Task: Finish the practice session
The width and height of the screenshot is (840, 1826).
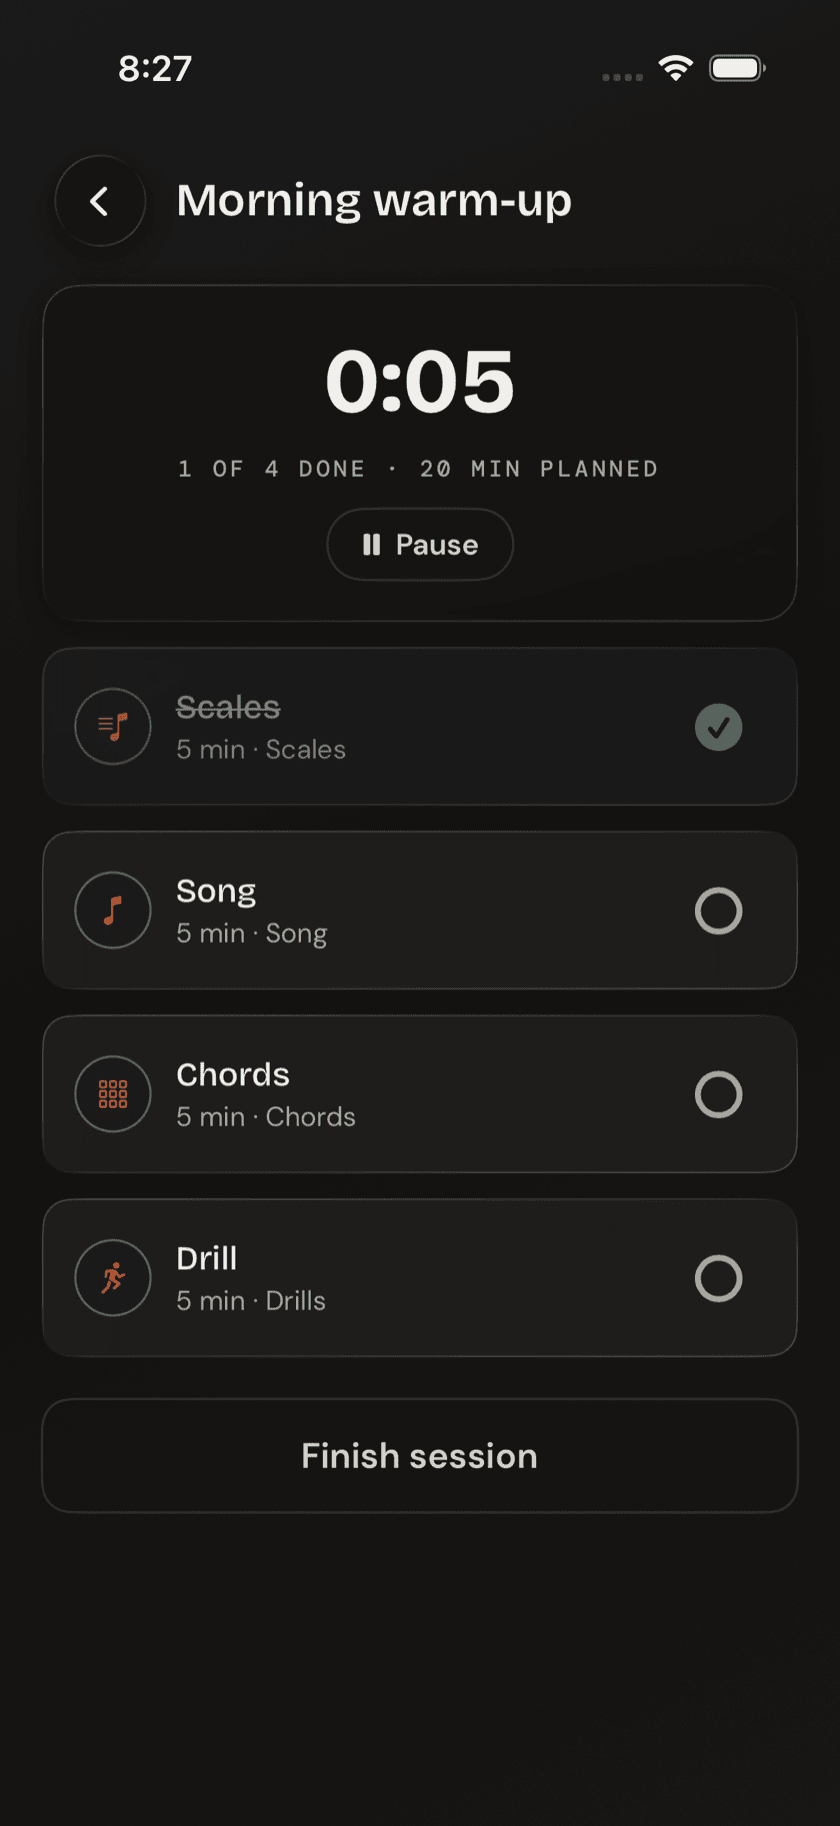Action: (420, 1456)
